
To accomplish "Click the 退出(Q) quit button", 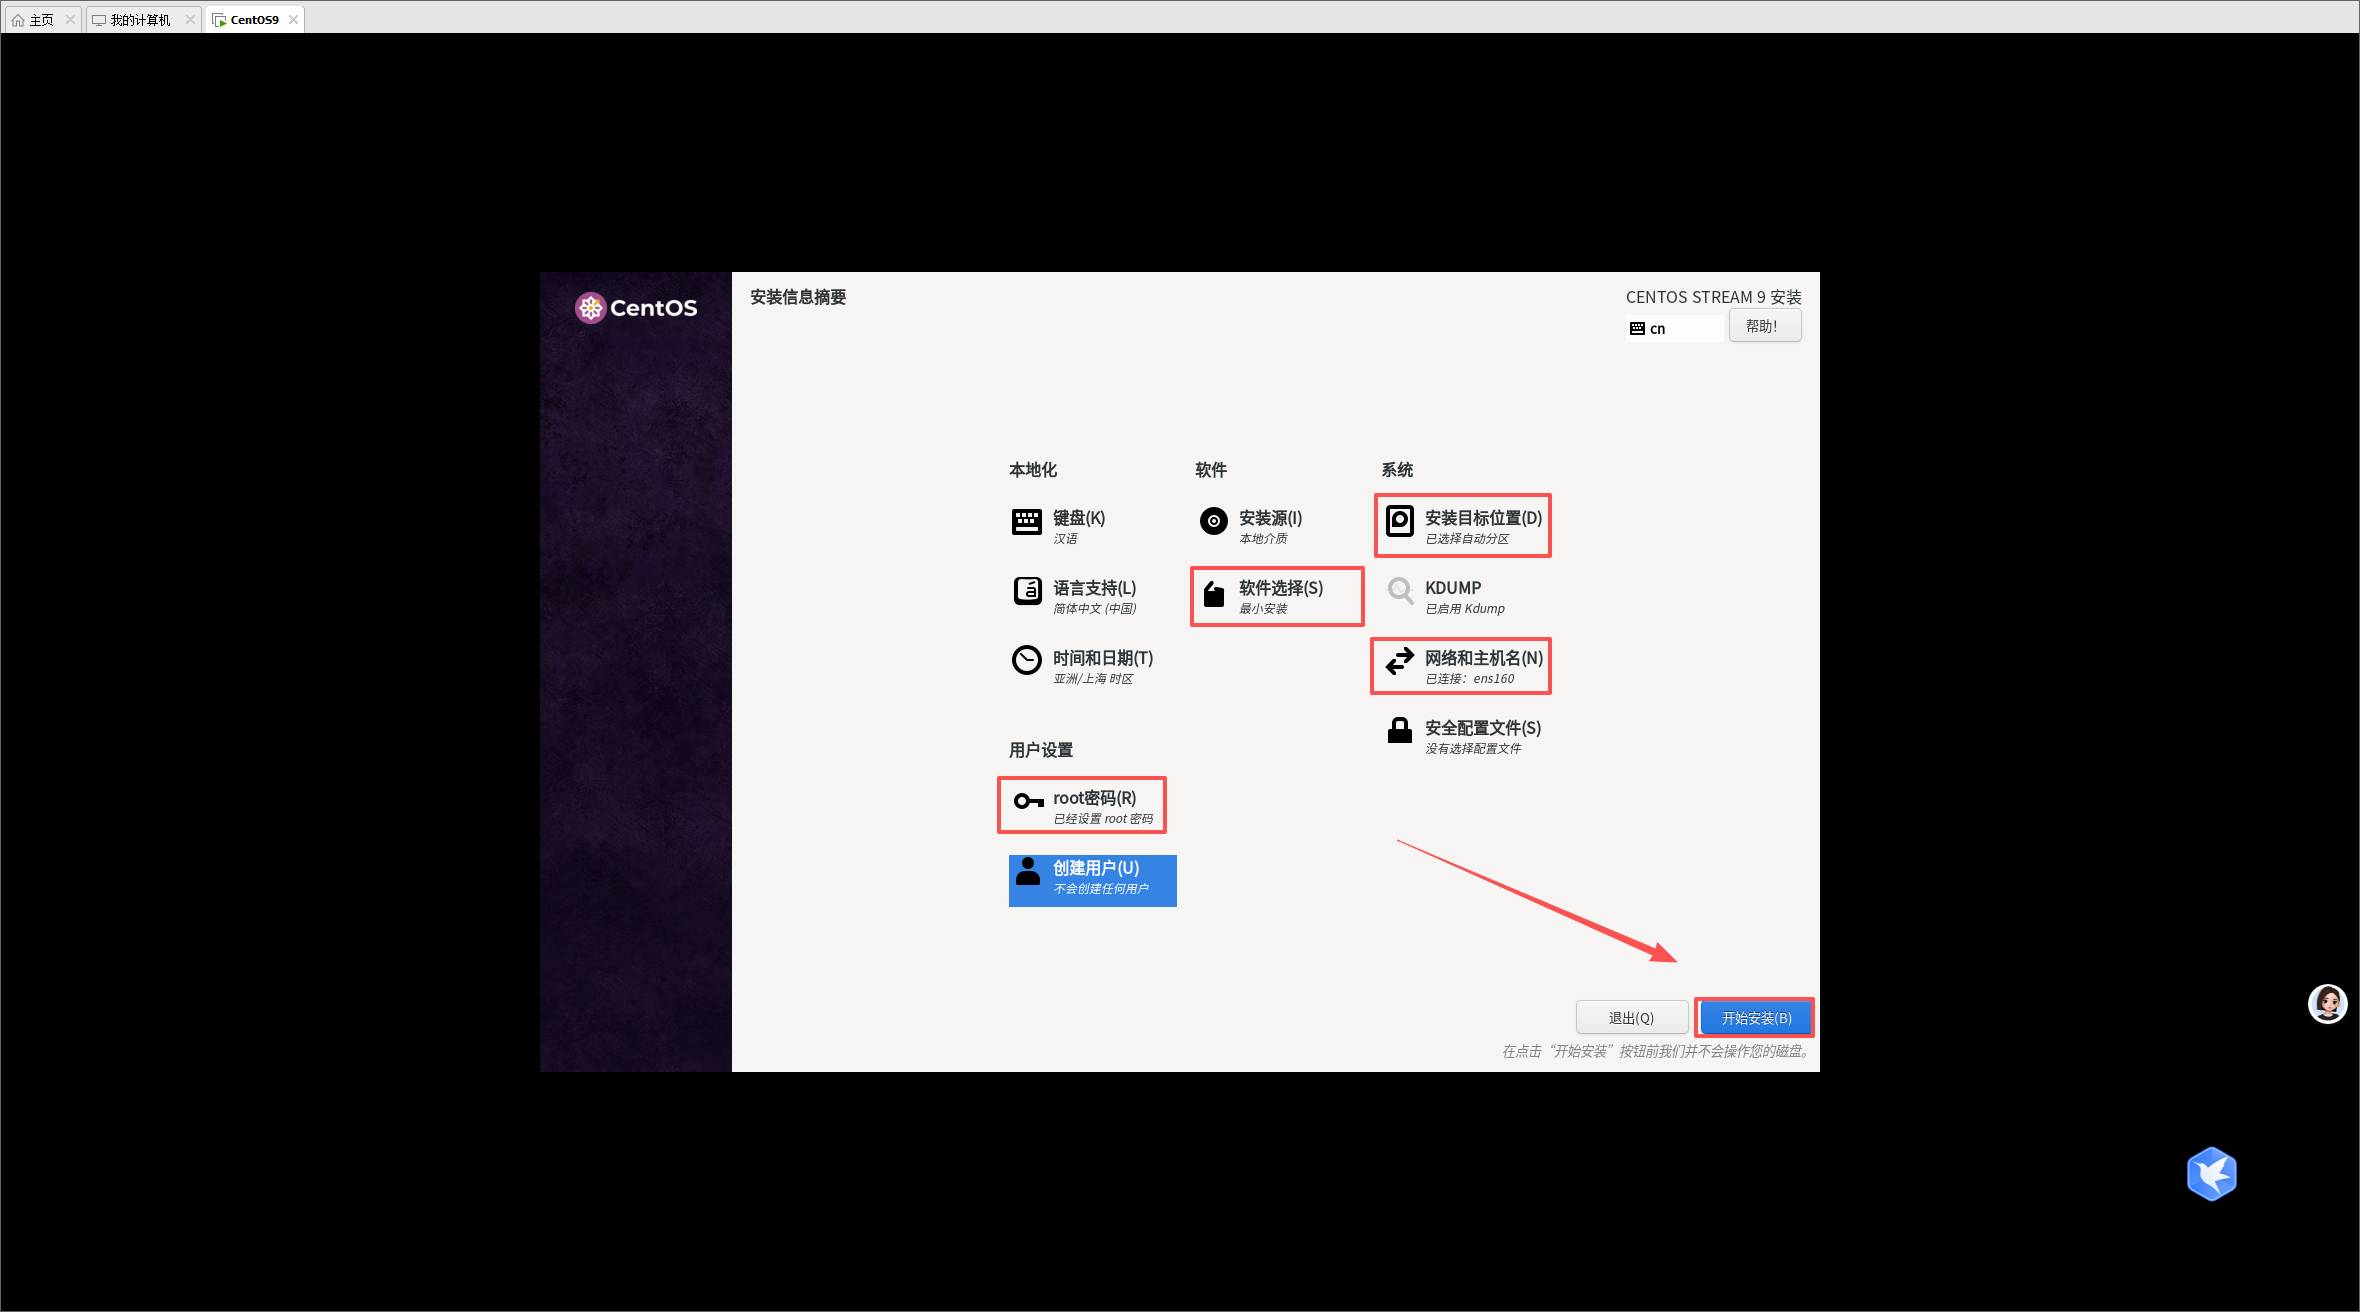I will pos(1631,1018).
